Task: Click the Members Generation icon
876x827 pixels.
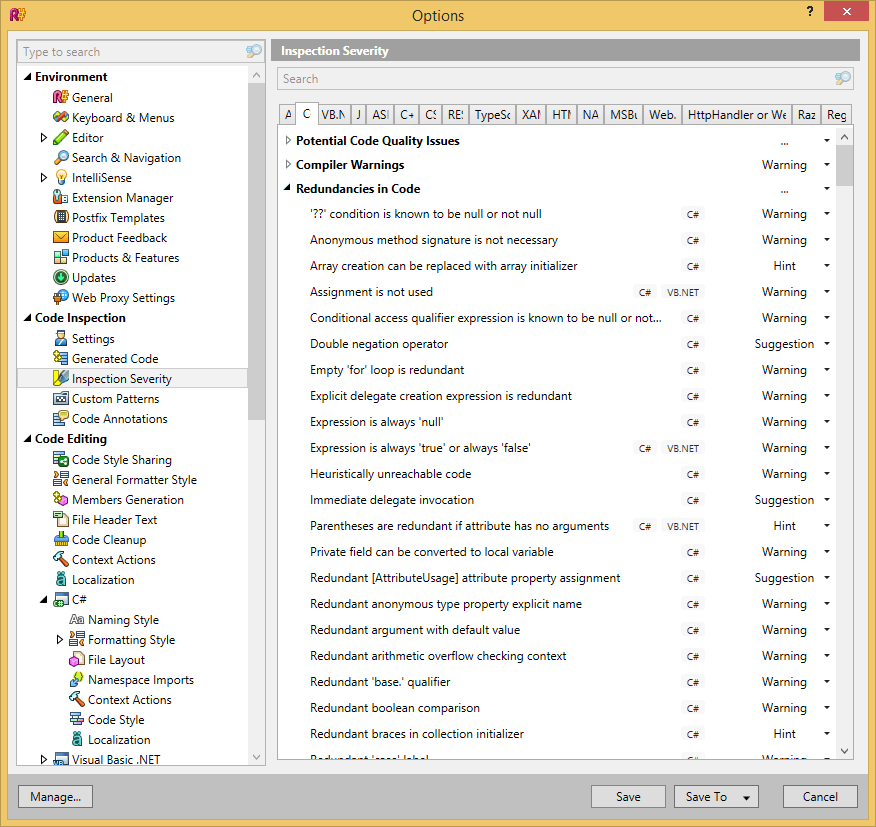Action: pos(60,500)
